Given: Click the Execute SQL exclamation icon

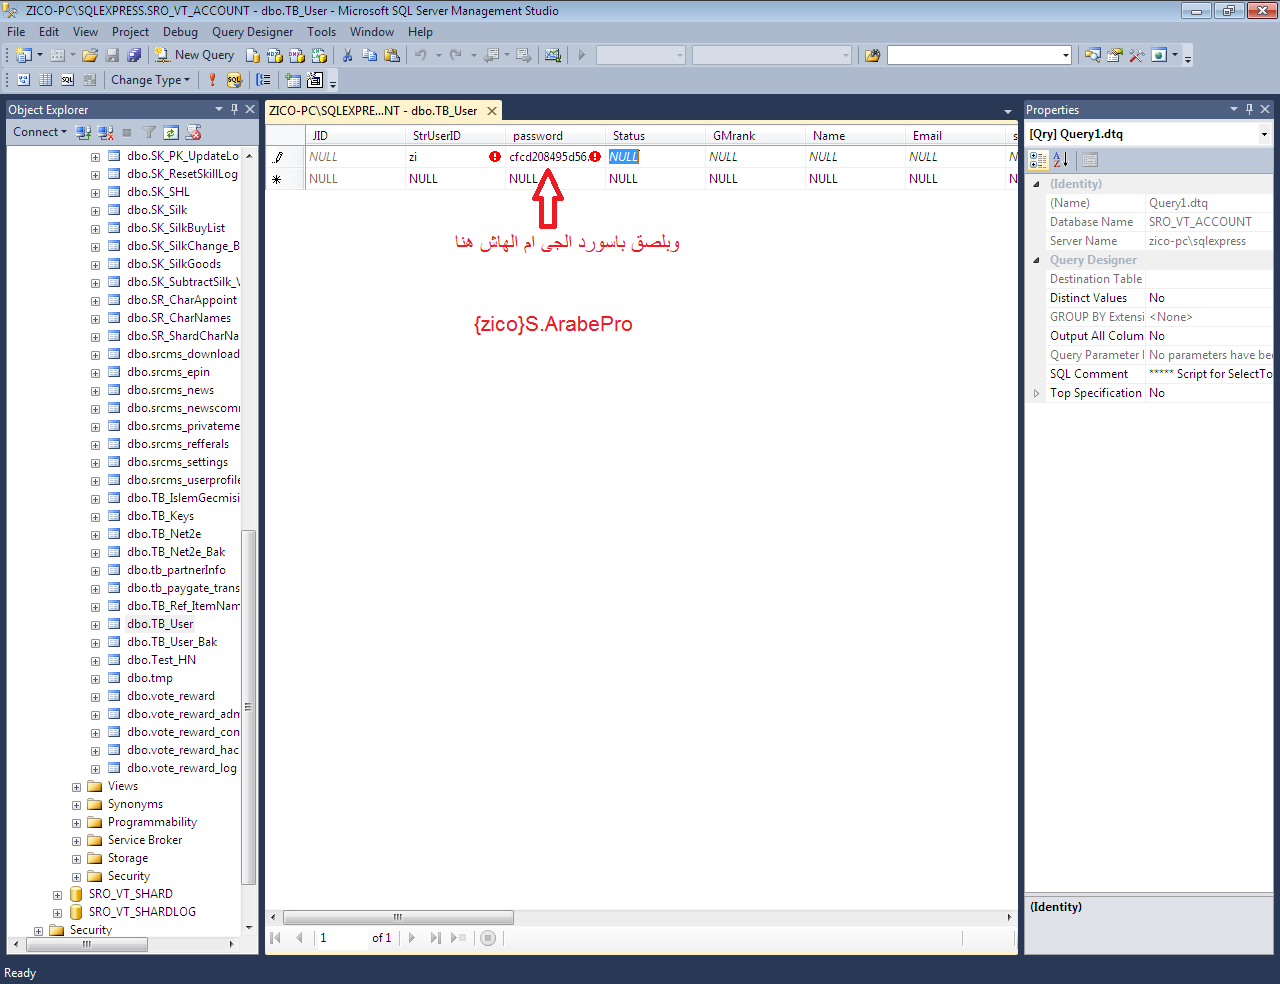Looking at the screenshot, I should pos(212,80).
